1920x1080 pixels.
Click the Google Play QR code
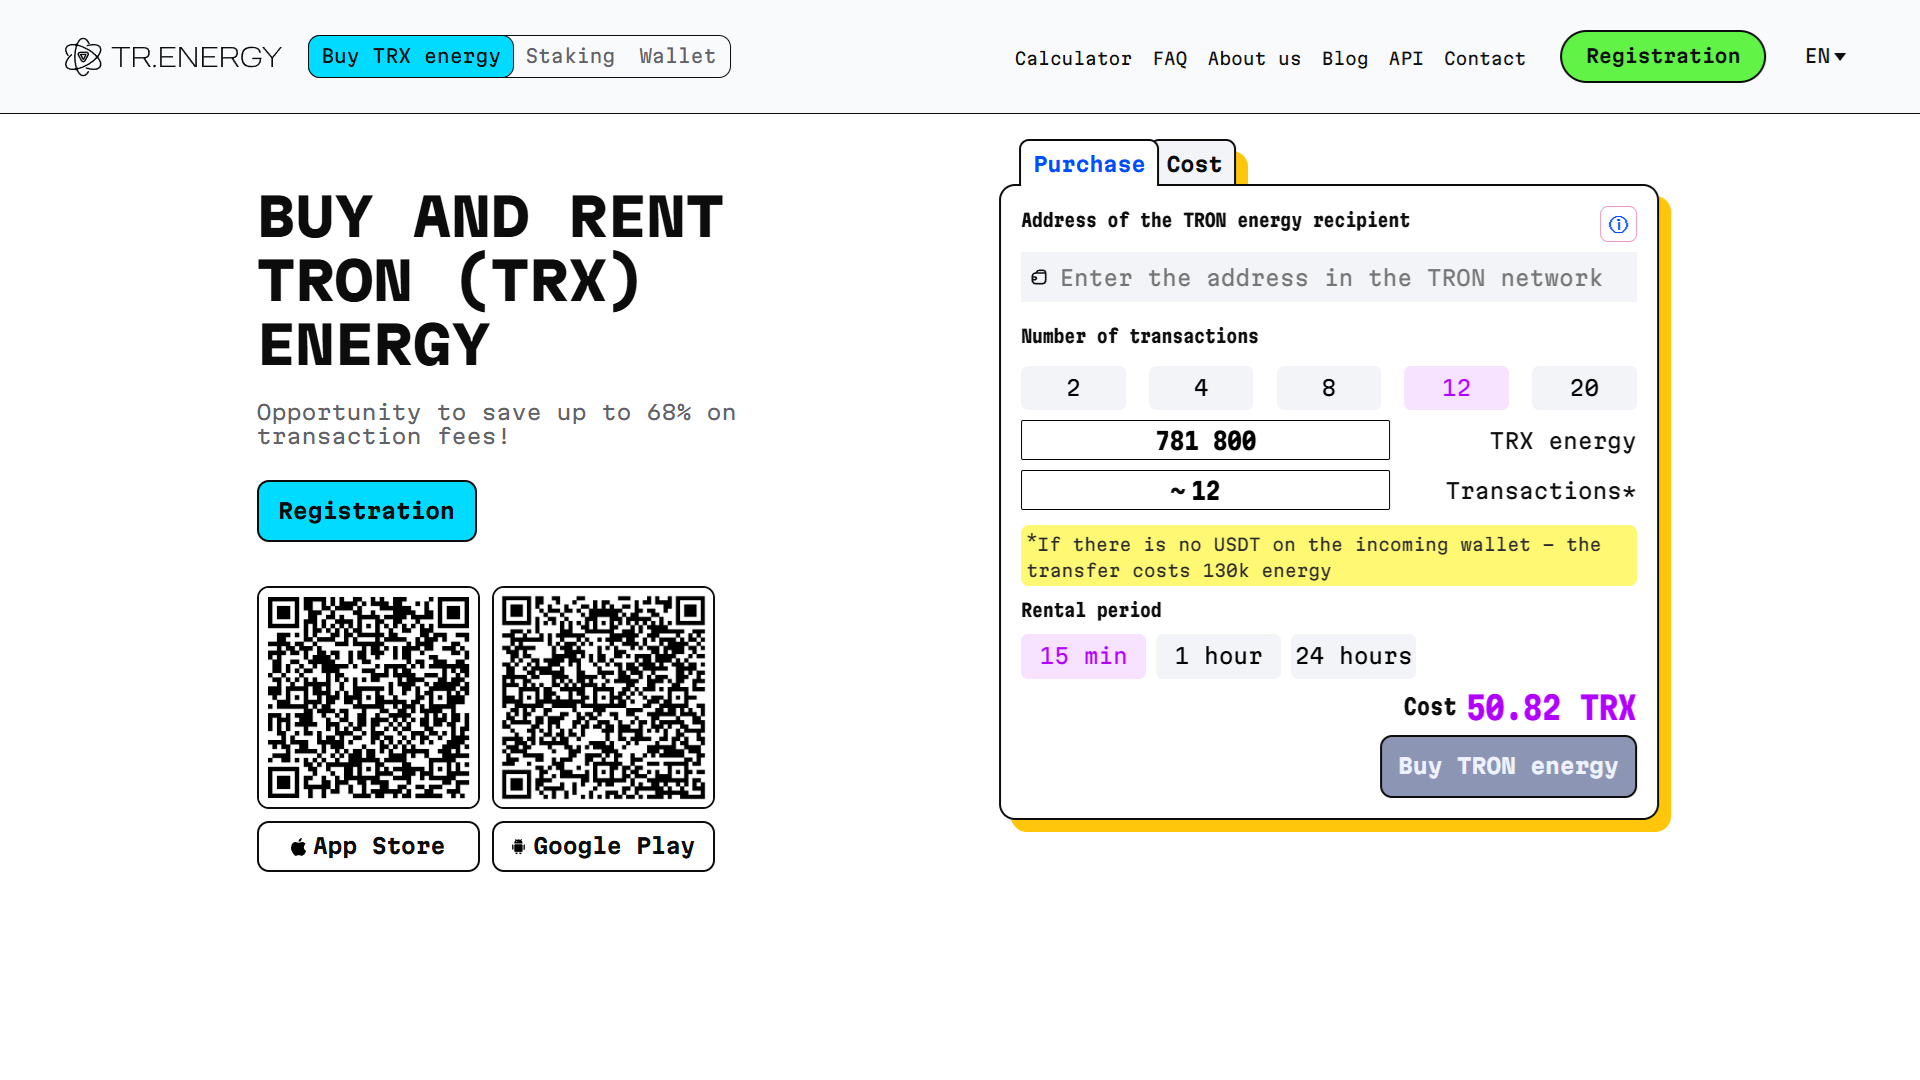(x=603, y=697)
